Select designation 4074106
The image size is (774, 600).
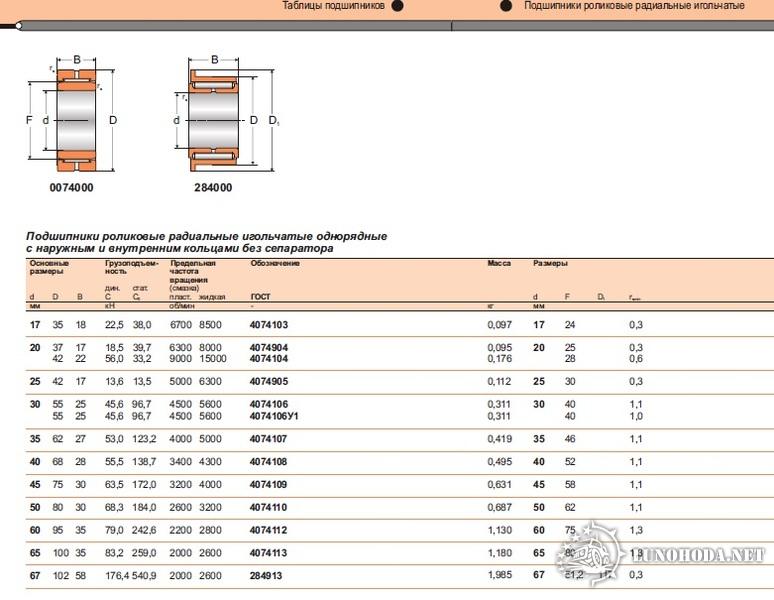coord(269,404)
